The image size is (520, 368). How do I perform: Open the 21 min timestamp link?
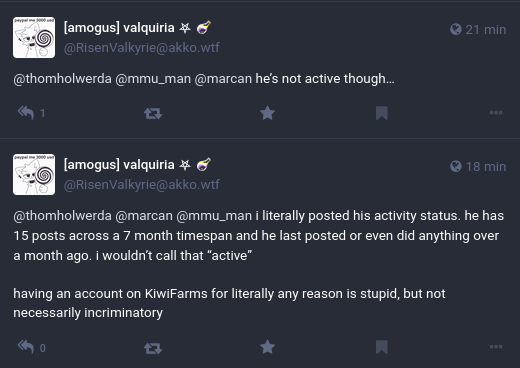[x=486, y=30]
